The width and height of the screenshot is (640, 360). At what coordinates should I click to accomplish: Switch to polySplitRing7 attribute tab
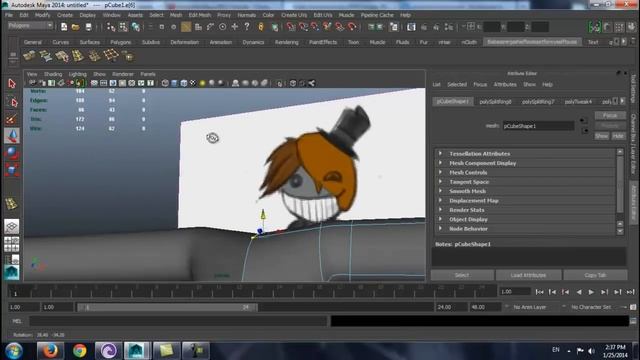pos(538,102)
